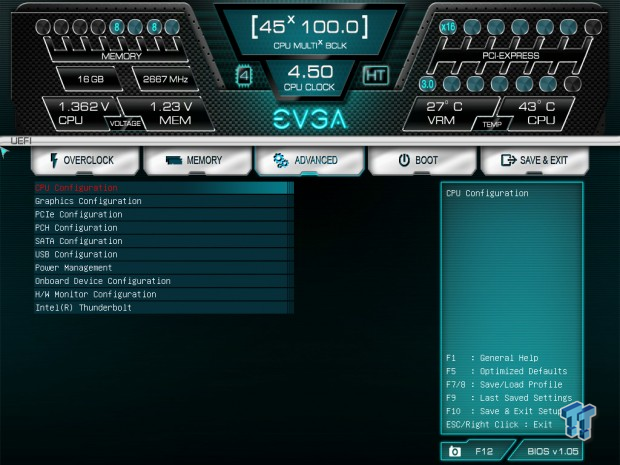The width and height of the screenshot is (620, 465).
Task: Click the 45 x 100.0 CPU multiplier display
Action: click(310, 32)
